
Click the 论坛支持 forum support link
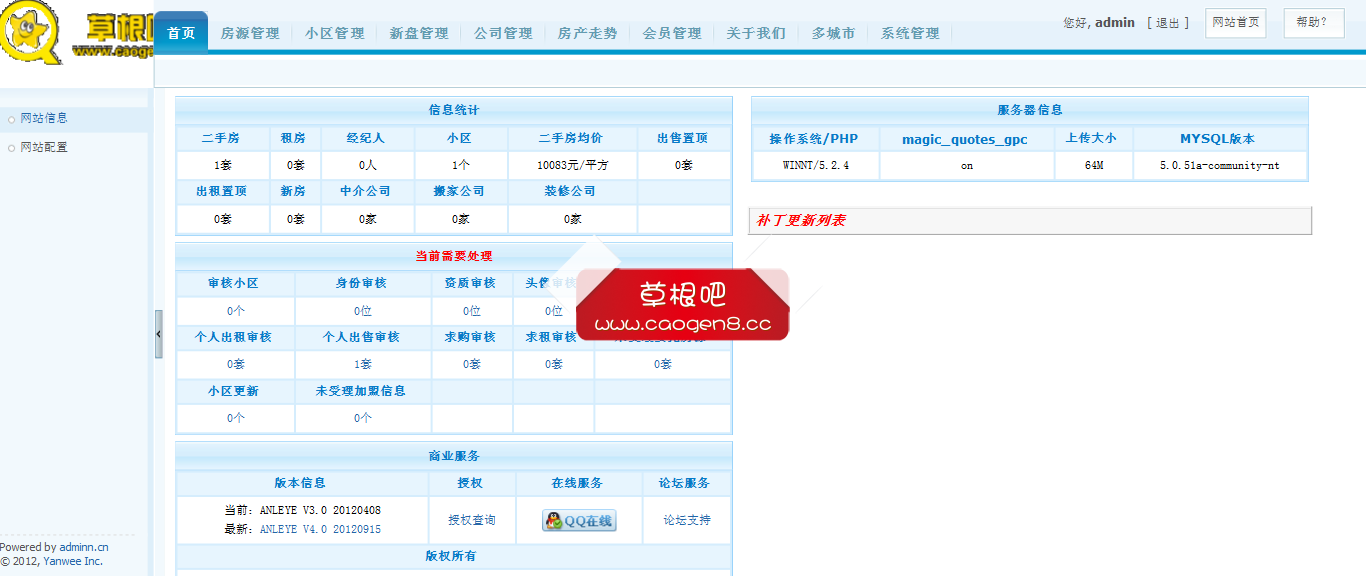[686, 520]
